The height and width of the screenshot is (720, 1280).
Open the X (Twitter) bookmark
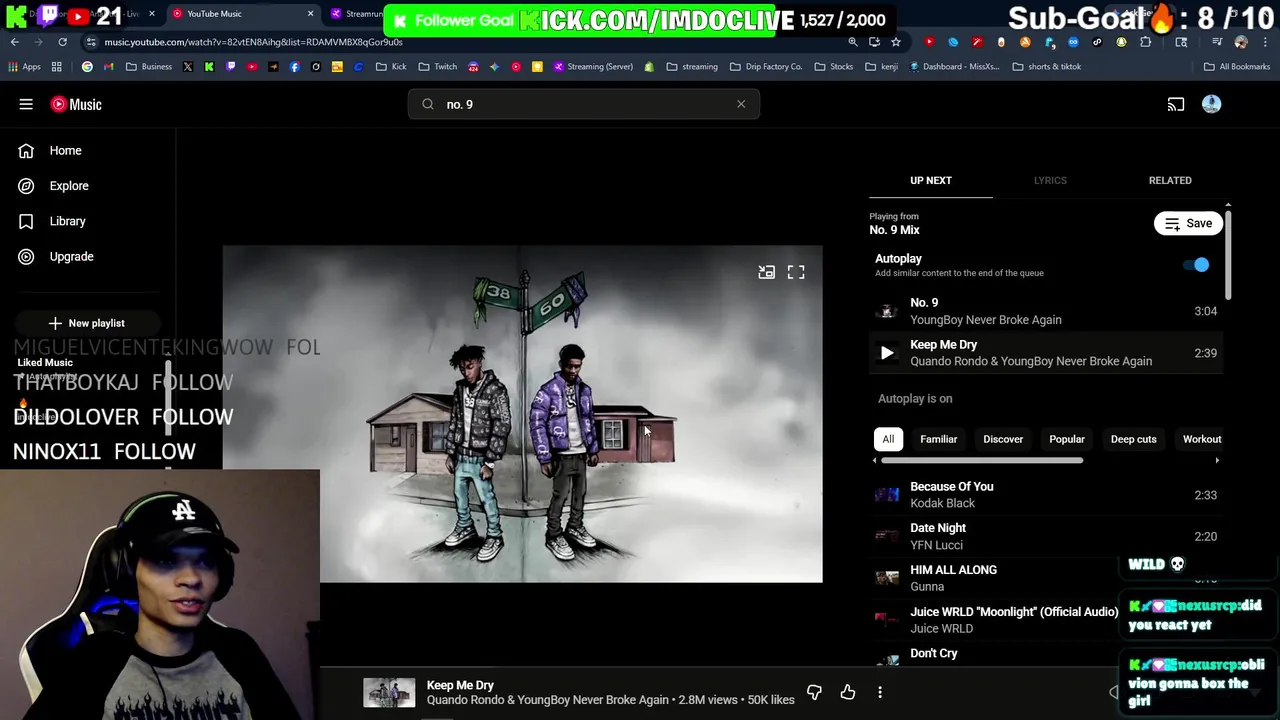(187, 67)
